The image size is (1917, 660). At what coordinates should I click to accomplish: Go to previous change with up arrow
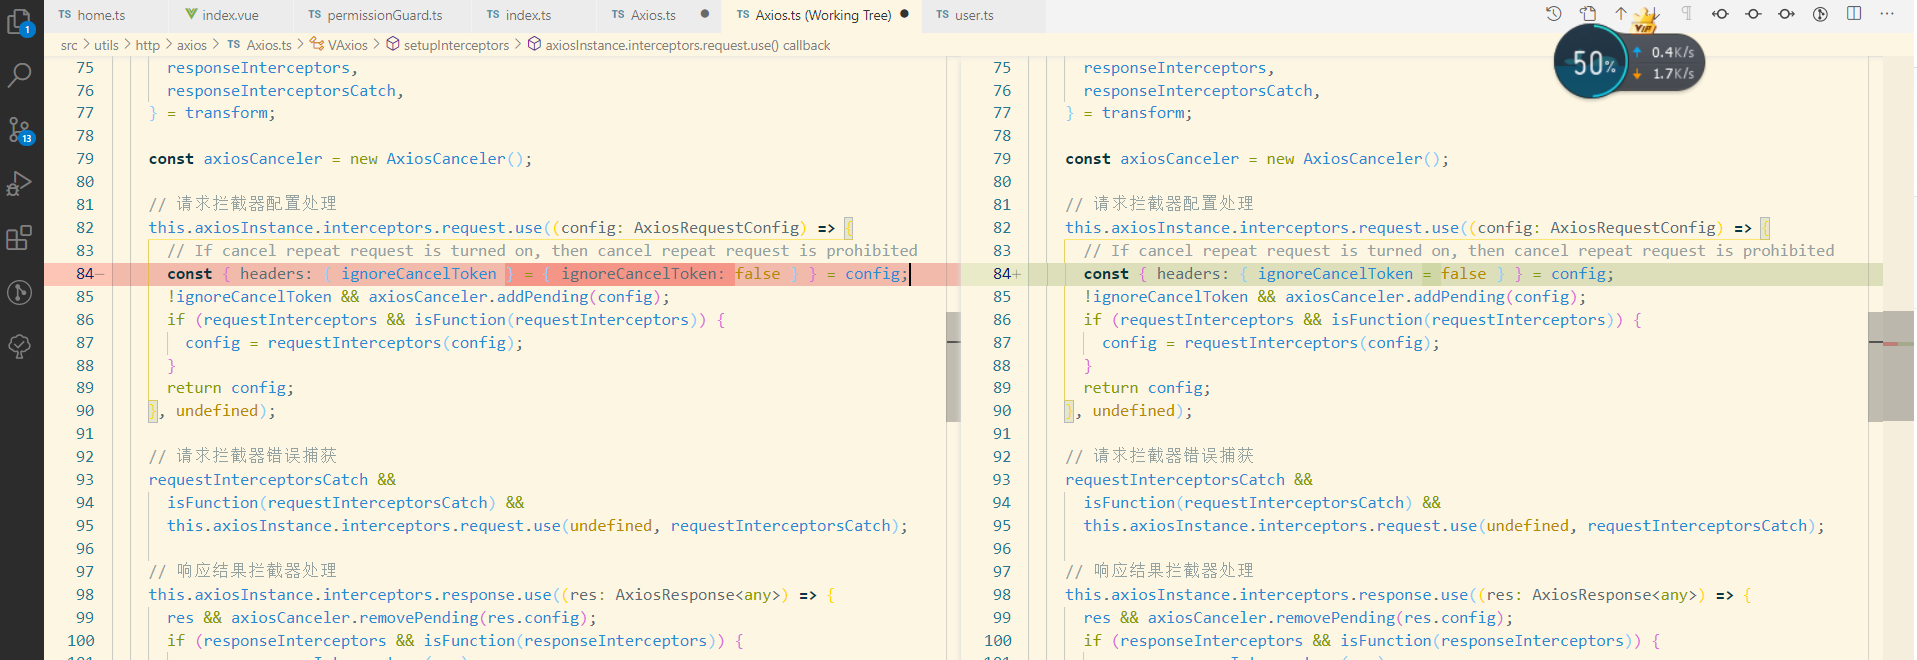[x=1620, y=14]
